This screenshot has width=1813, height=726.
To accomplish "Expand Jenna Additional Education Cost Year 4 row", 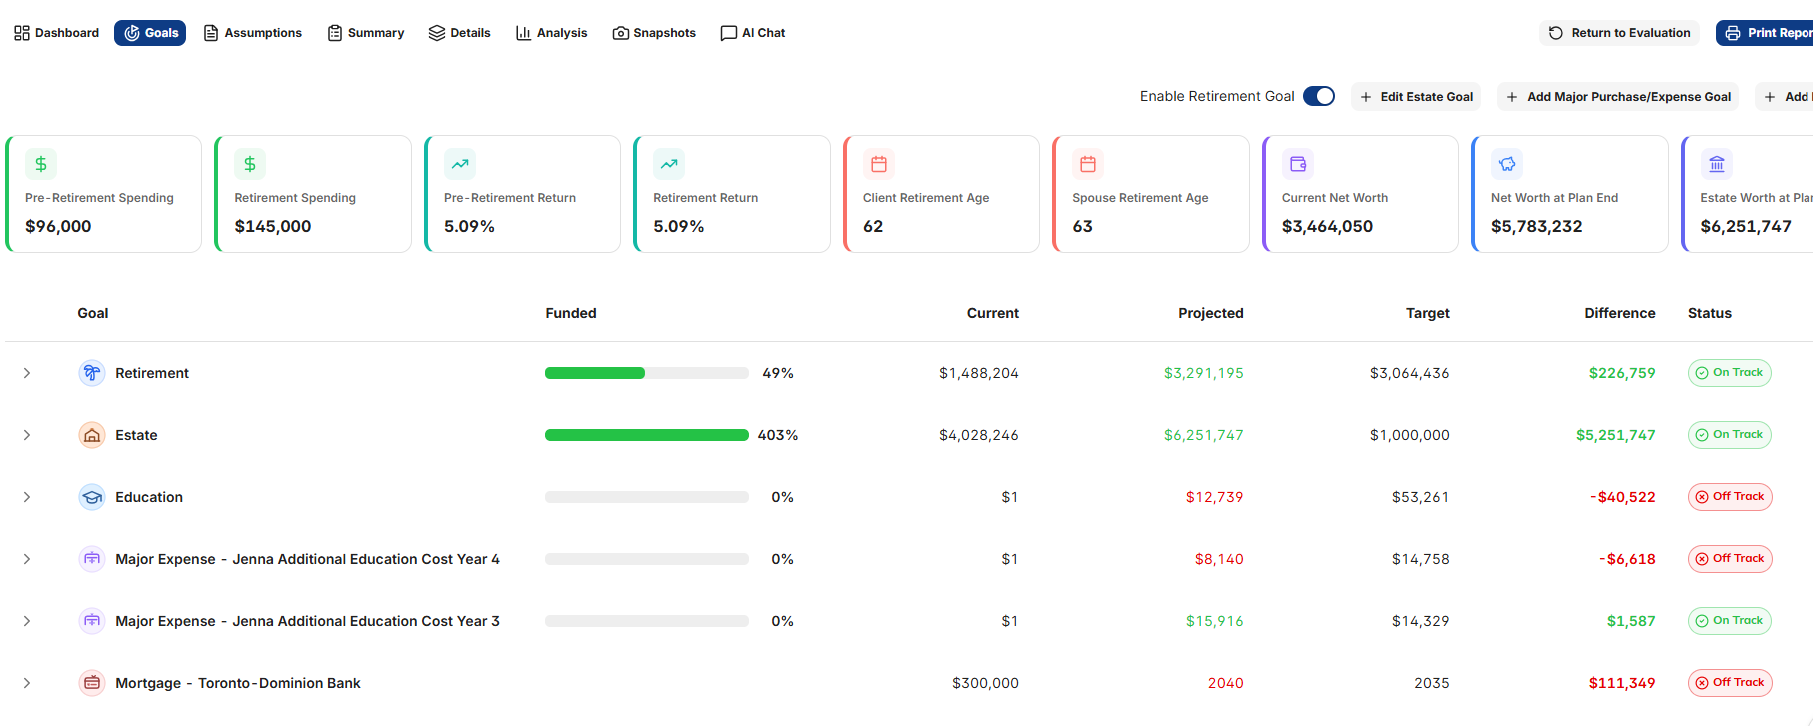I will 27,559.
